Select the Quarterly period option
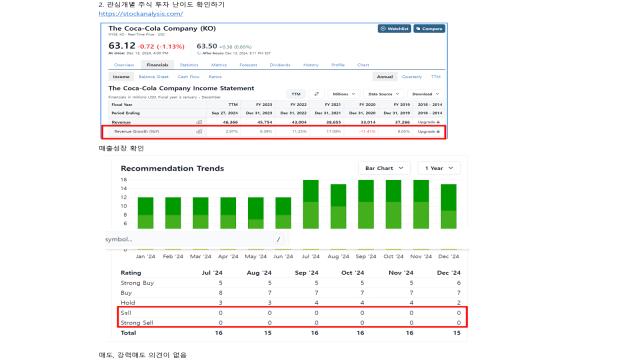 (412, 77)
